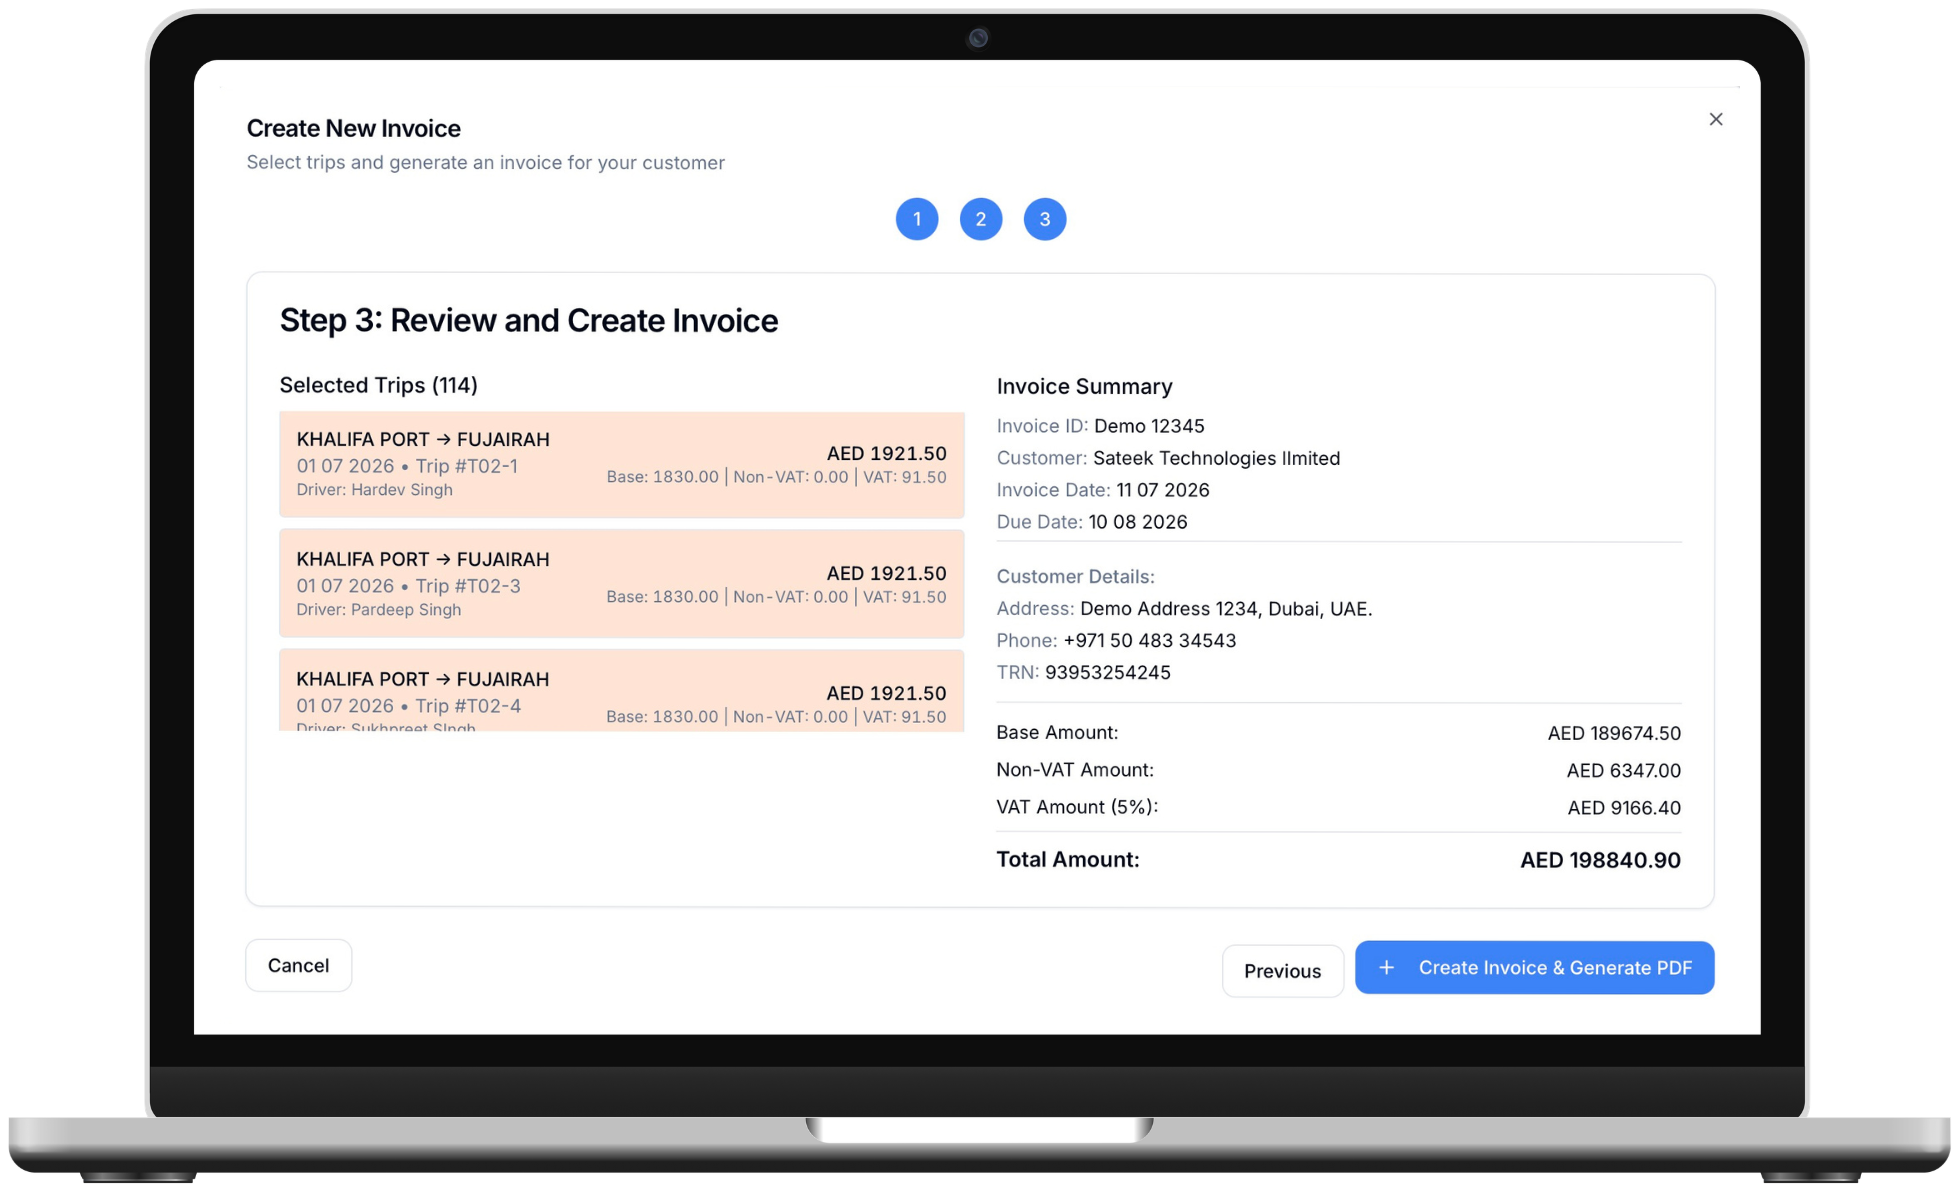The width and height of the screenshot is (1959, 1192).
Task: Select trip #T02-4 card
Action: (x=621, y=691)
